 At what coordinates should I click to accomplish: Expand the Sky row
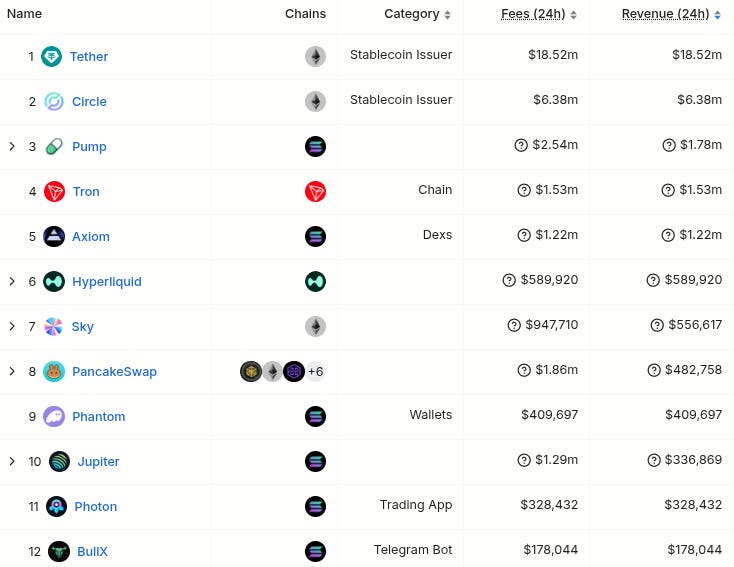click(12, 326)
